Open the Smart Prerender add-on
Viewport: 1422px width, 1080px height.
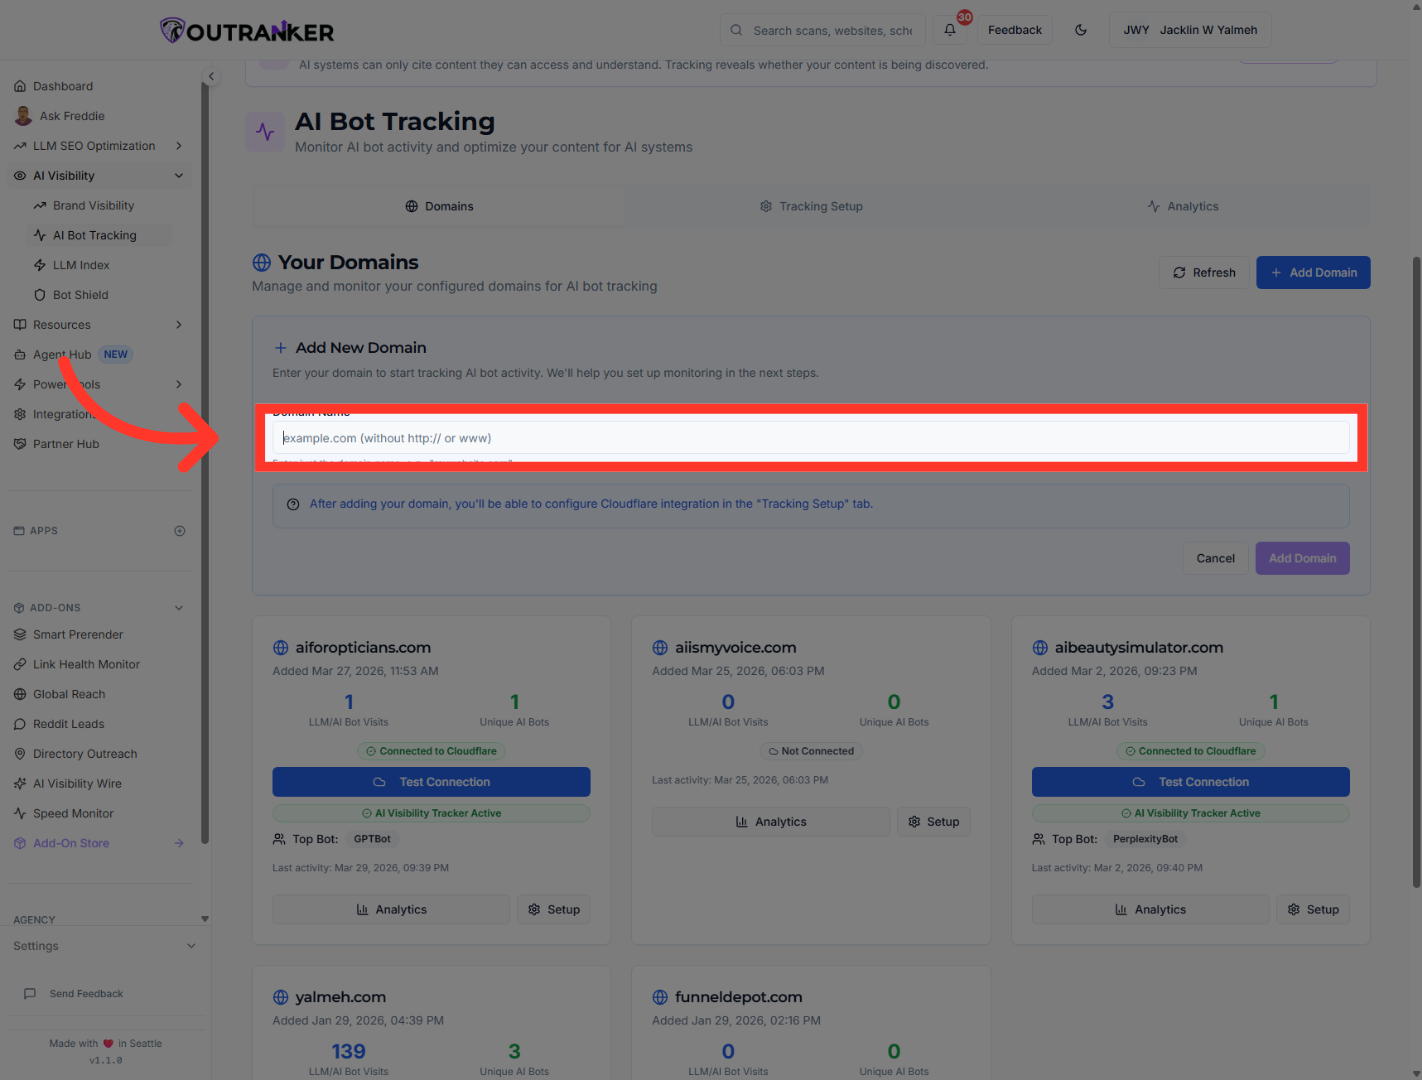[x=77, y=634]
